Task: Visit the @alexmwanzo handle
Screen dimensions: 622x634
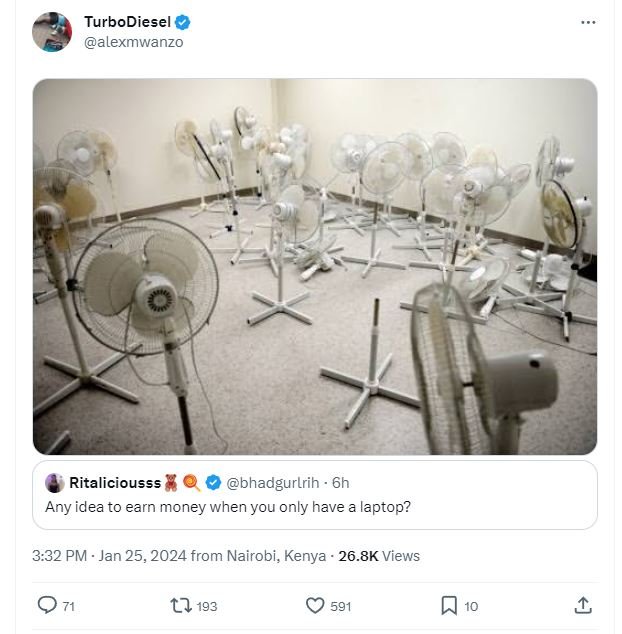Action: [x=133, y=42]
